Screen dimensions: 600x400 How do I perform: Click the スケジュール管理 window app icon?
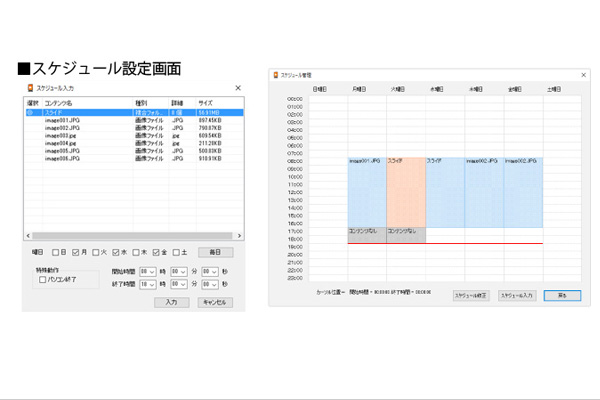pos(277,76)
